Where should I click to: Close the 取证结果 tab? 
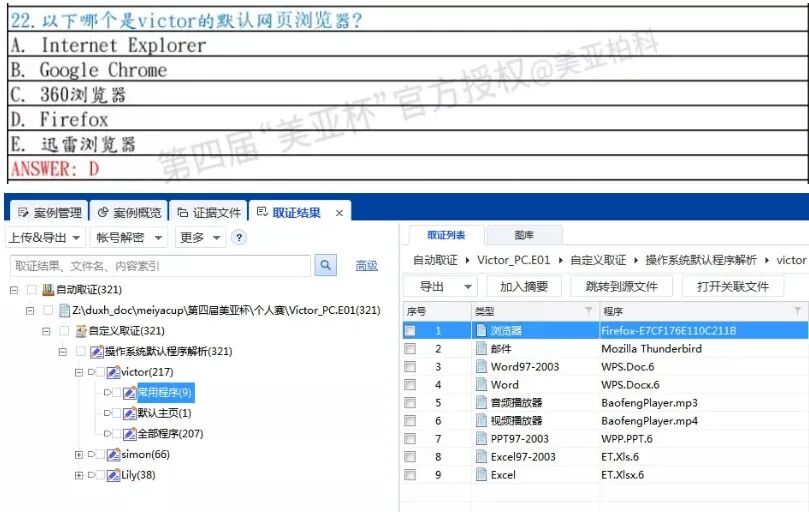[339, 213]
